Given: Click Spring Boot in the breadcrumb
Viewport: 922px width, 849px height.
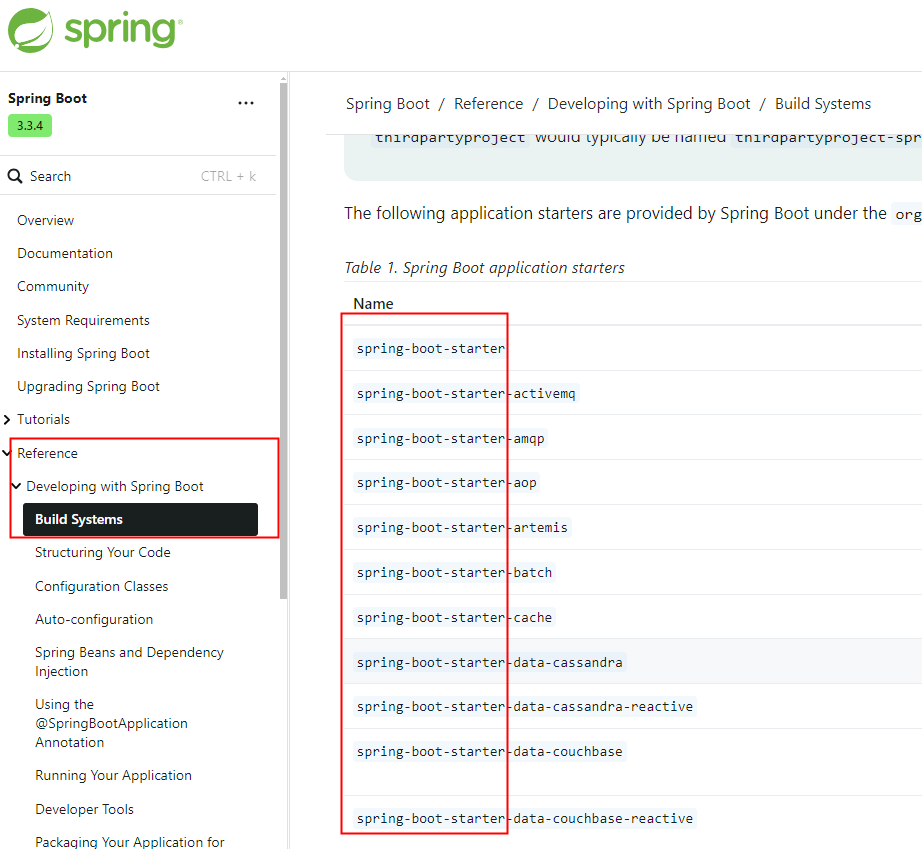Looking at the screenshot, I should click(x=387, y=104).
